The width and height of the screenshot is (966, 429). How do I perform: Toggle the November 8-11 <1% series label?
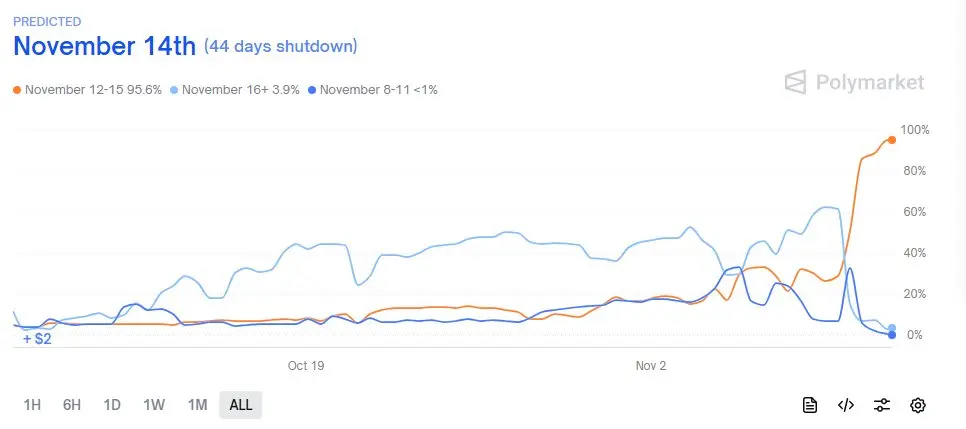pos(380,90)
